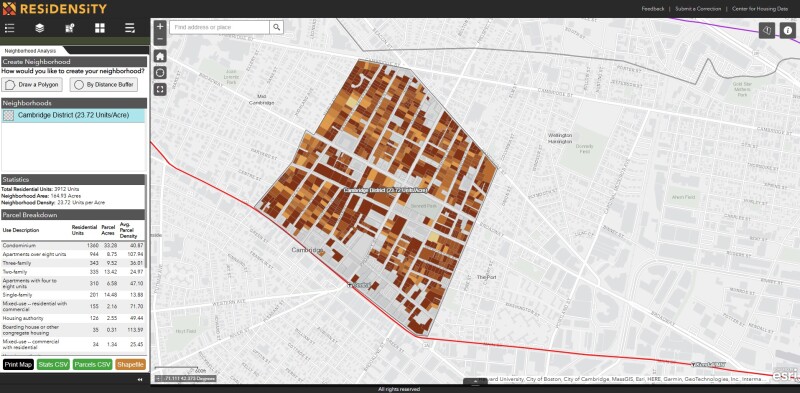Click the Parcel Acres column header
Screen dimensions: 800x393
(x=108, y=230)
